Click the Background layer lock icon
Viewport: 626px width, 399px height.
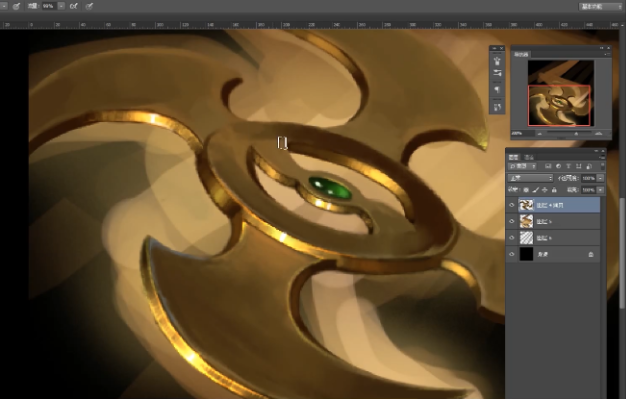(x=591, y=254)
